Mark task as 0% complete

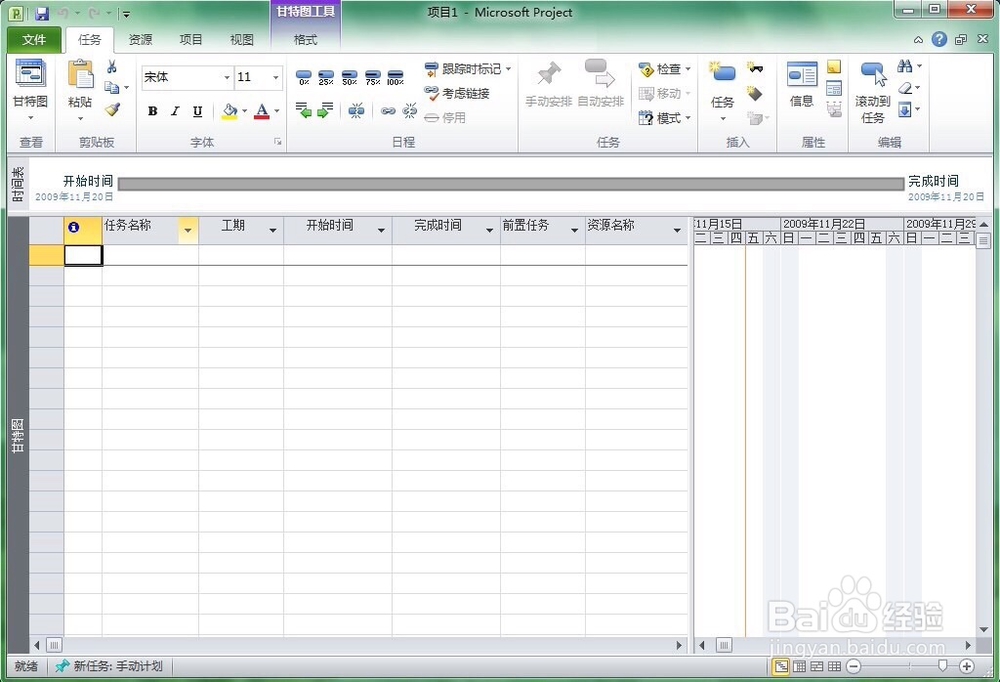(304, 78)
